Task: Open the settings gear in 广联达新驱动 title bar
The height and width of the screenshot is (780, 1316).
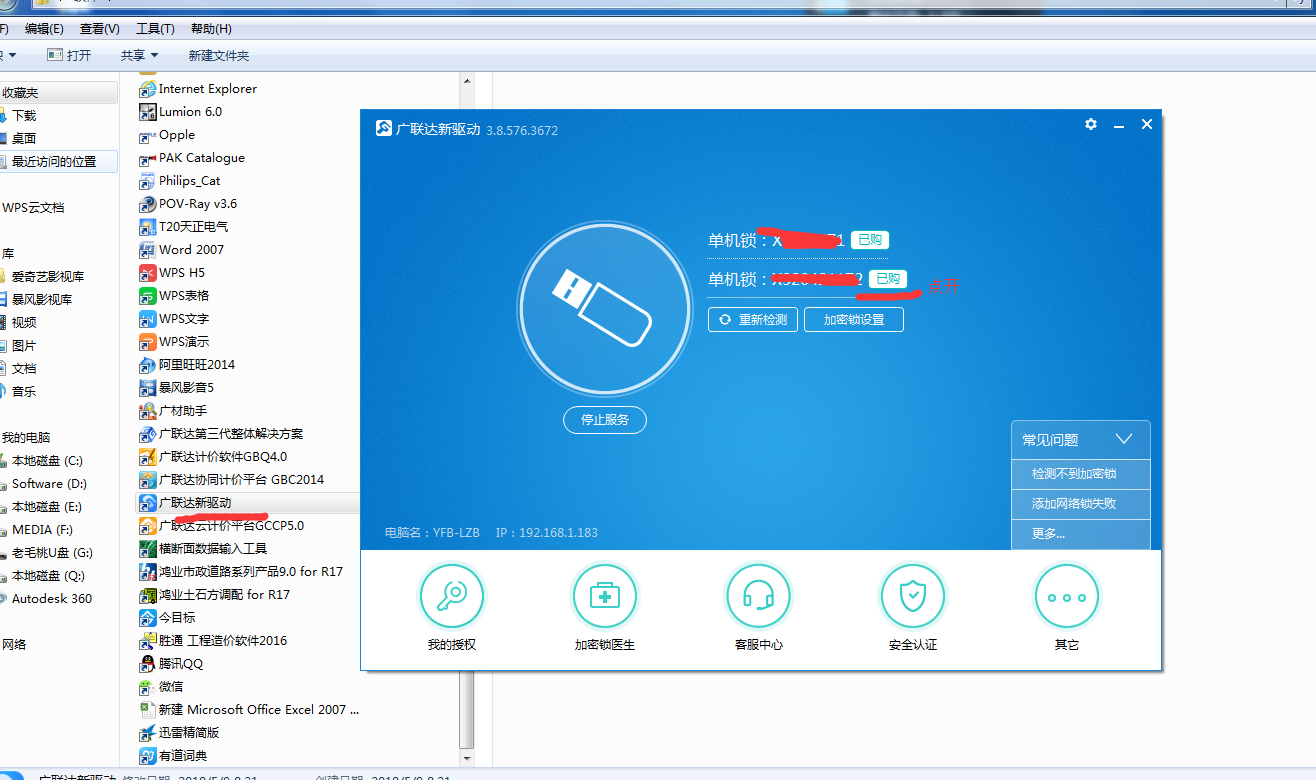Action: [x=1091, y=124]
